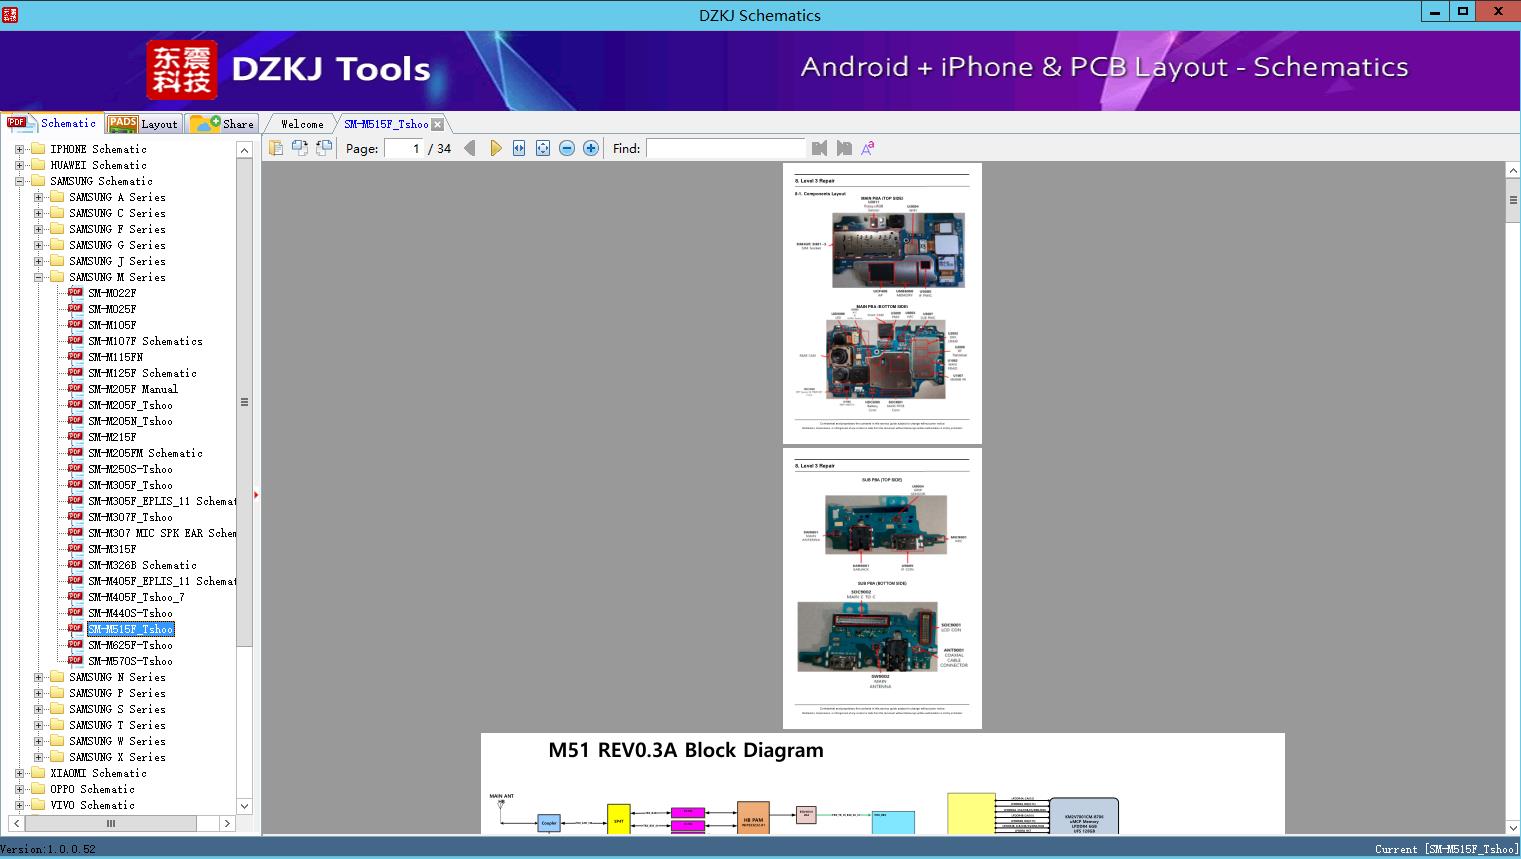
Task: Click SM-M115FN PDF icon
Action: coord(75,357)
